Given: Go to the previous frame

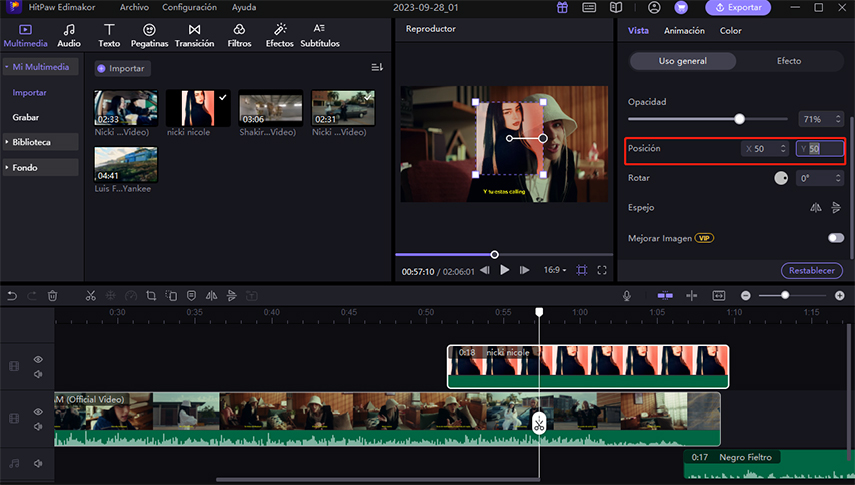Looking at the screenshot, I should click(x=484, y=270).
